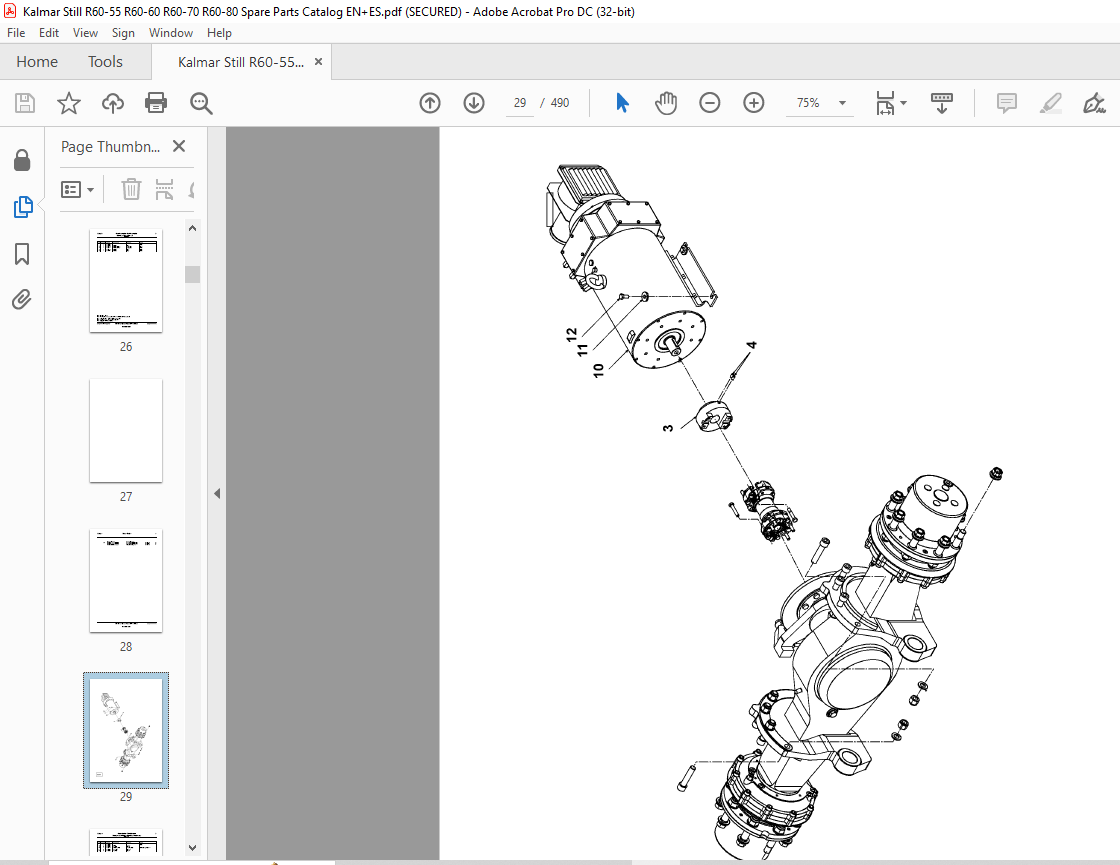
Task: Click the print pages icon in thumbnails panel
Action: pyautogui.click(x=164, y=189)
